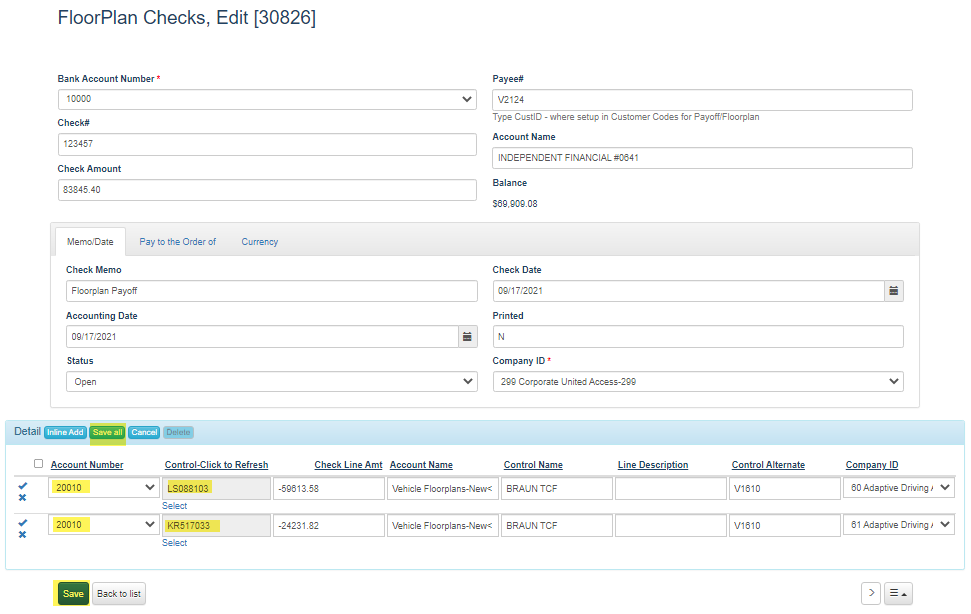This screenshot has width=971, height=614.
Task: Click the Check# input field
Action: (x=267, y=144)
